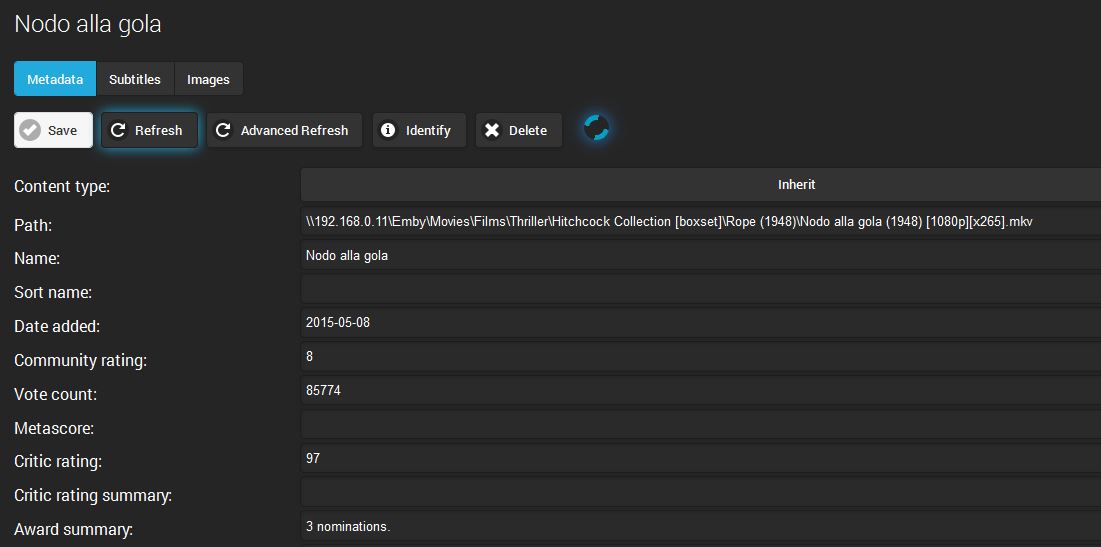This screenshot has width=1101, height=547.
Task: Click the Advanced Refresh button label
Action: [294, 131]
